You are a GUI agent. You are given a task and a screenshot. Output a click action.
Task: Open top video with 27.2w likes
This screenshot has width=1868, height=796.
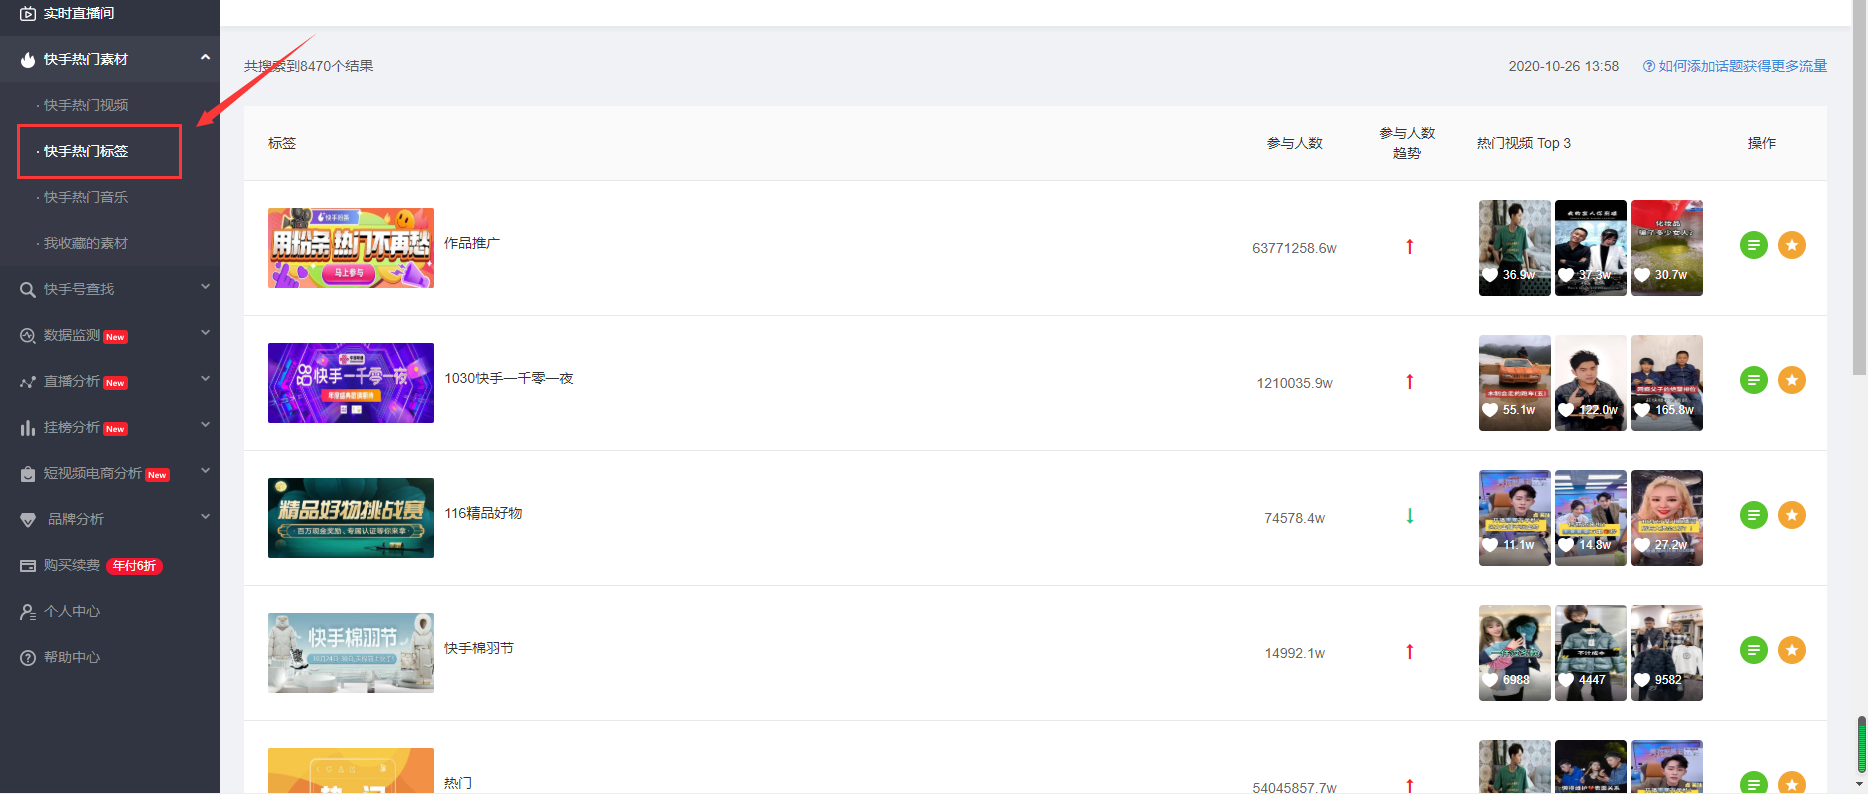pyautogui.click(x=1667, y=518)
